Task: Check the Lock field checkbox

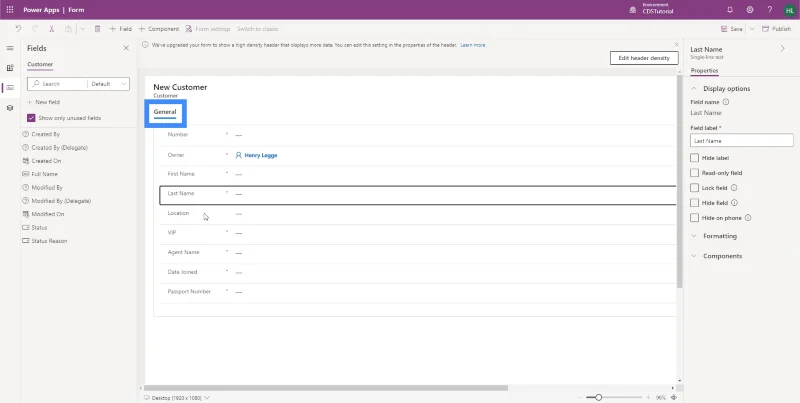Action: click(694, 188)
